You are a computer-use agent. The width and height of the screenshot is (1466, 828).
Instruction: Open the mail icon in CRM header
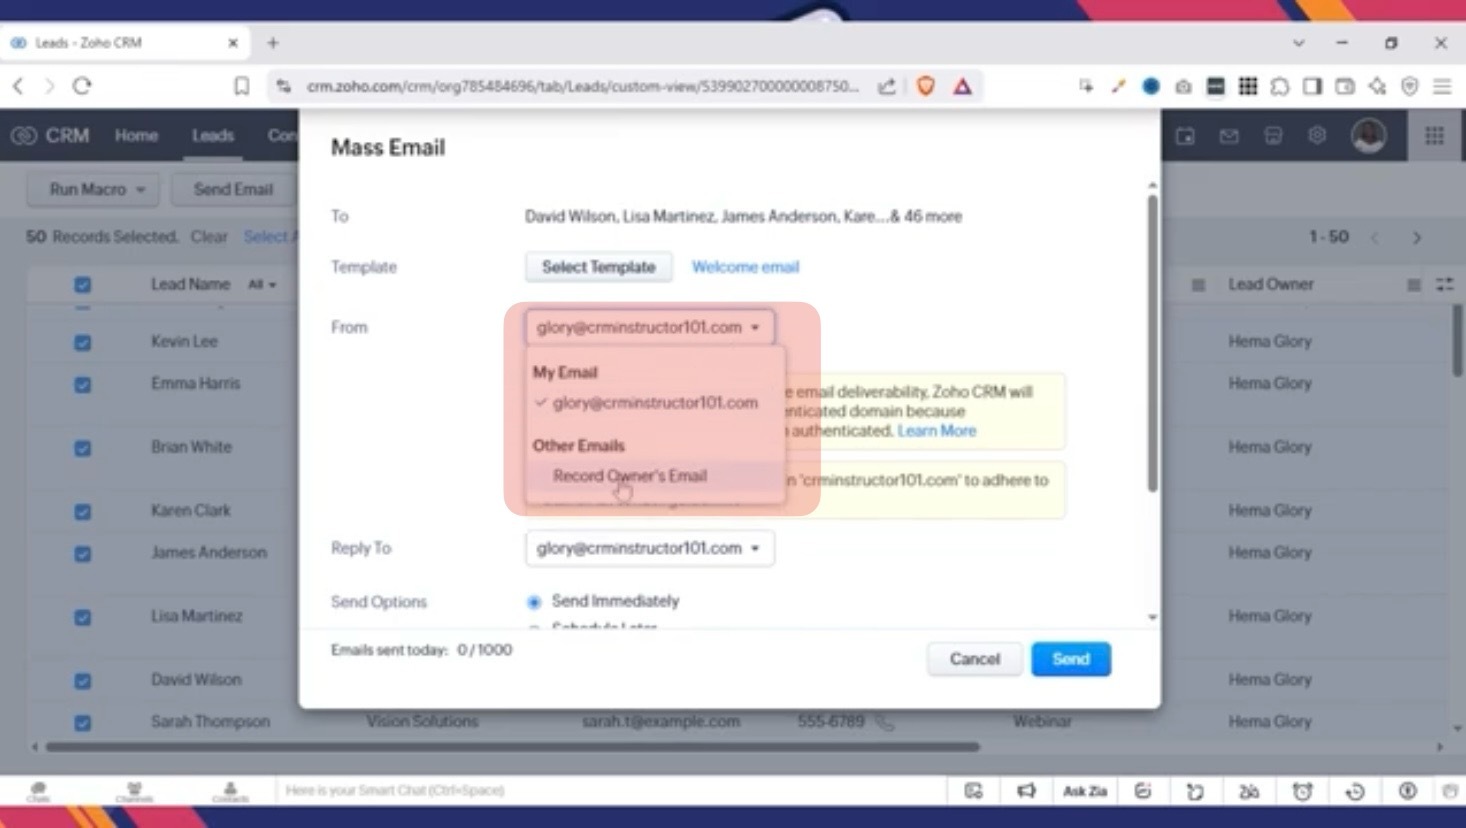(x=1229, y=136)
